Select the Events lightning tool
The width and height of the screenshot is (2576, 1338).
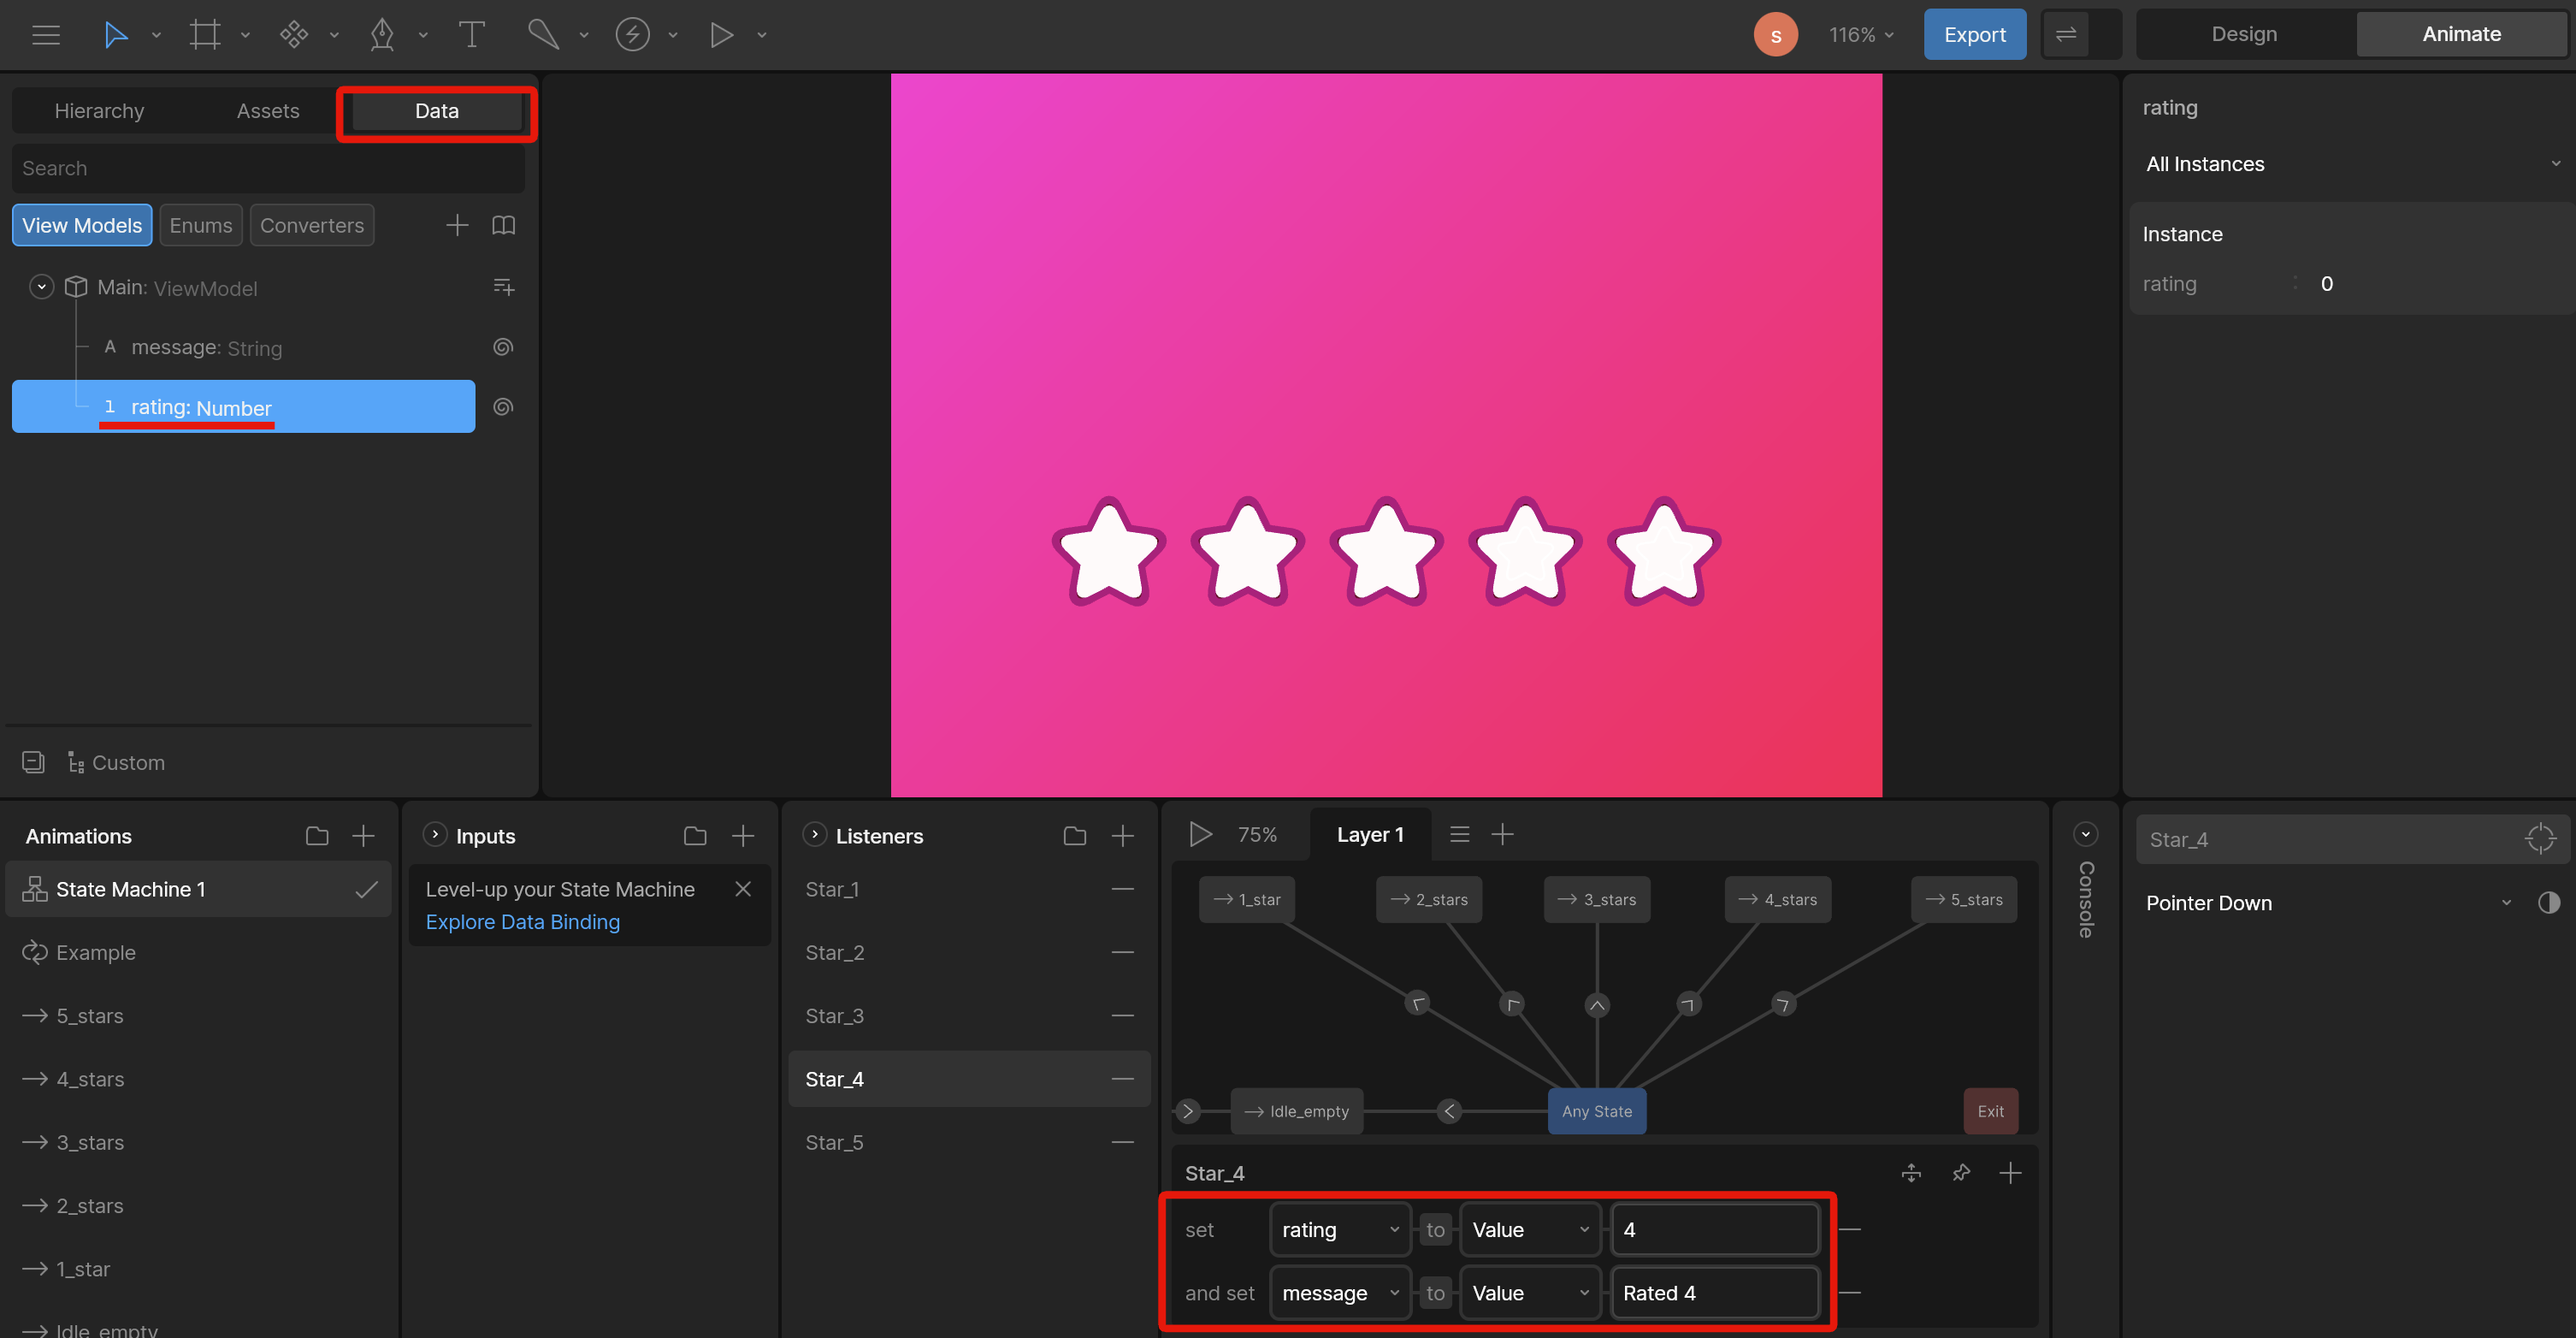[x=632, y=35]
